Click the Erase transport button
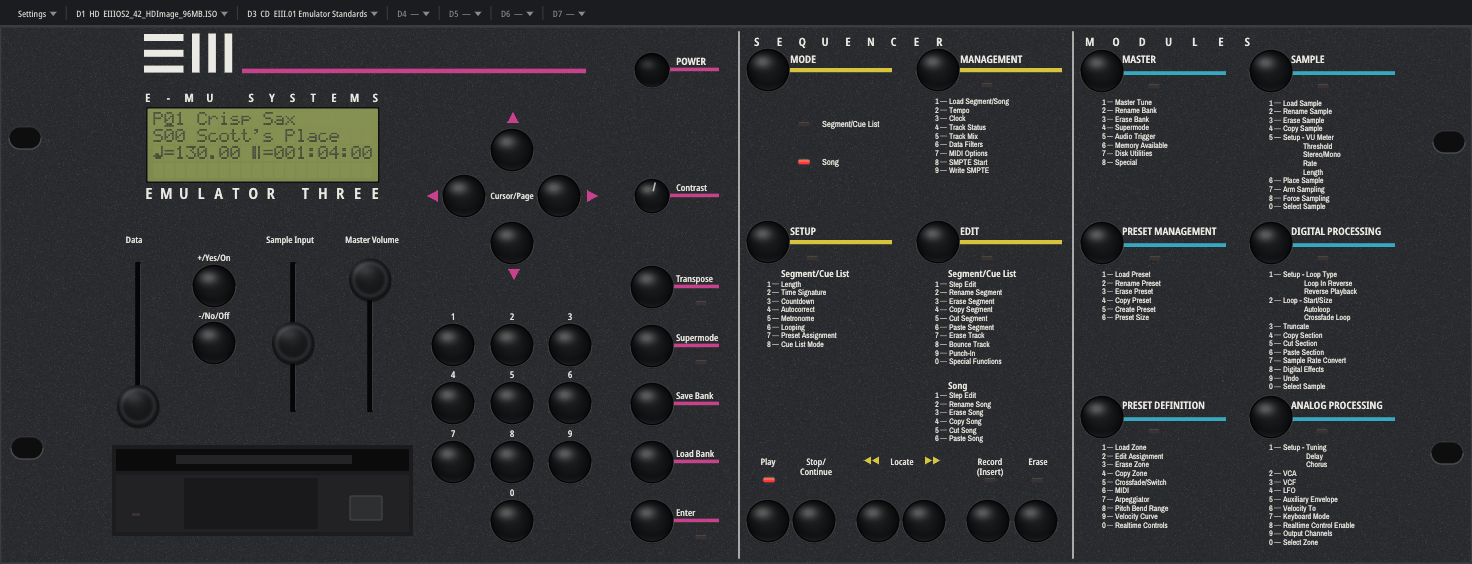This screenshot has width=1472, height=564. point(1036,521)
